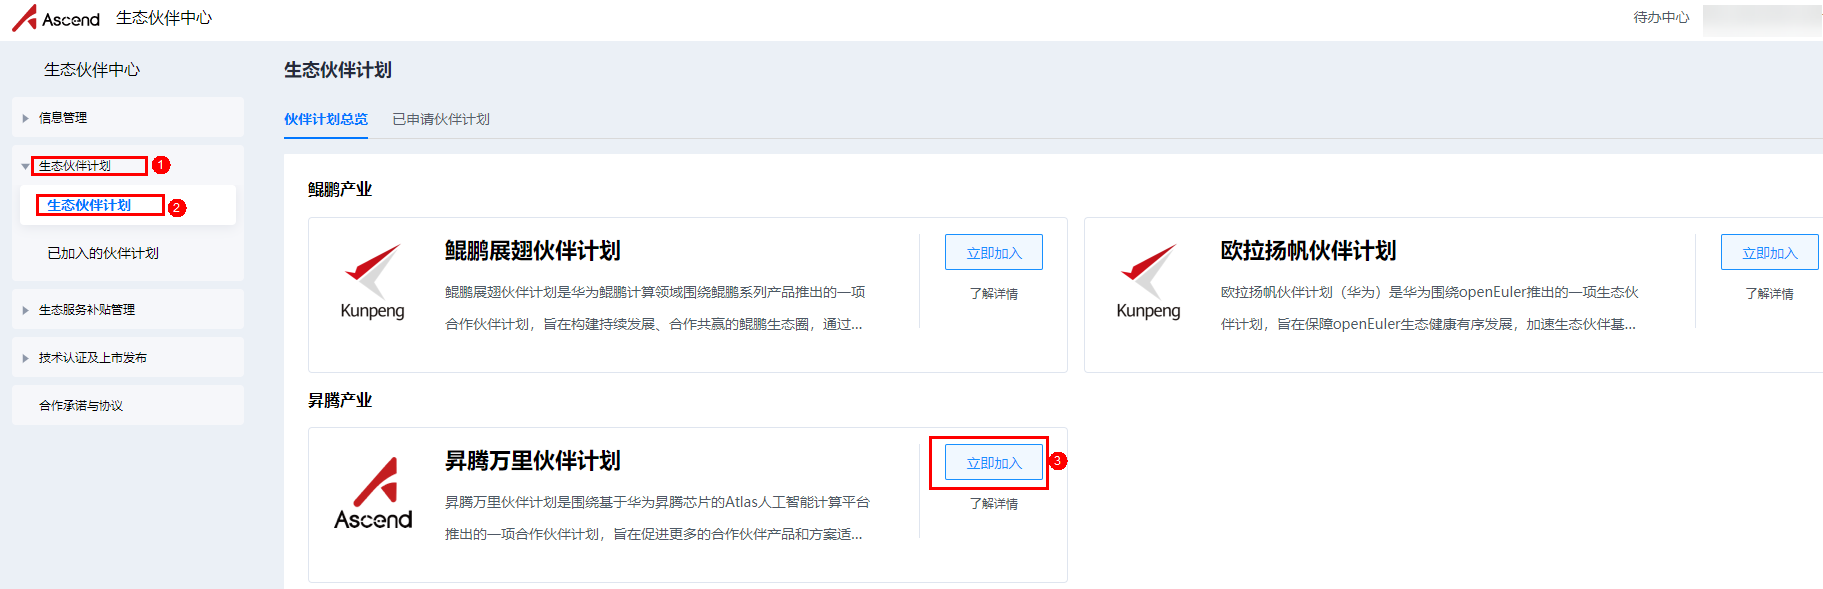Open 技术认证及上市发布 sidebar menu

128,357
